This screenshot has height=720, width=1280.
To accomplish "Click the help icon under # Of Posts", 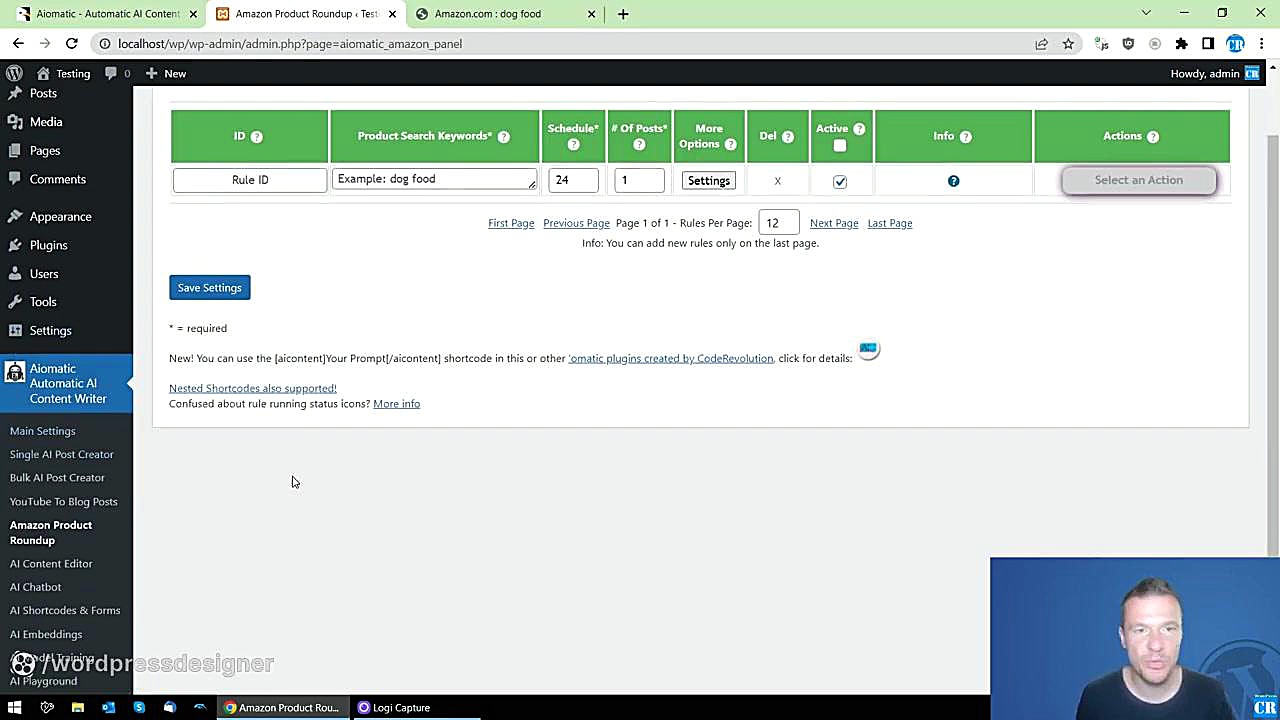I will 639,145.
